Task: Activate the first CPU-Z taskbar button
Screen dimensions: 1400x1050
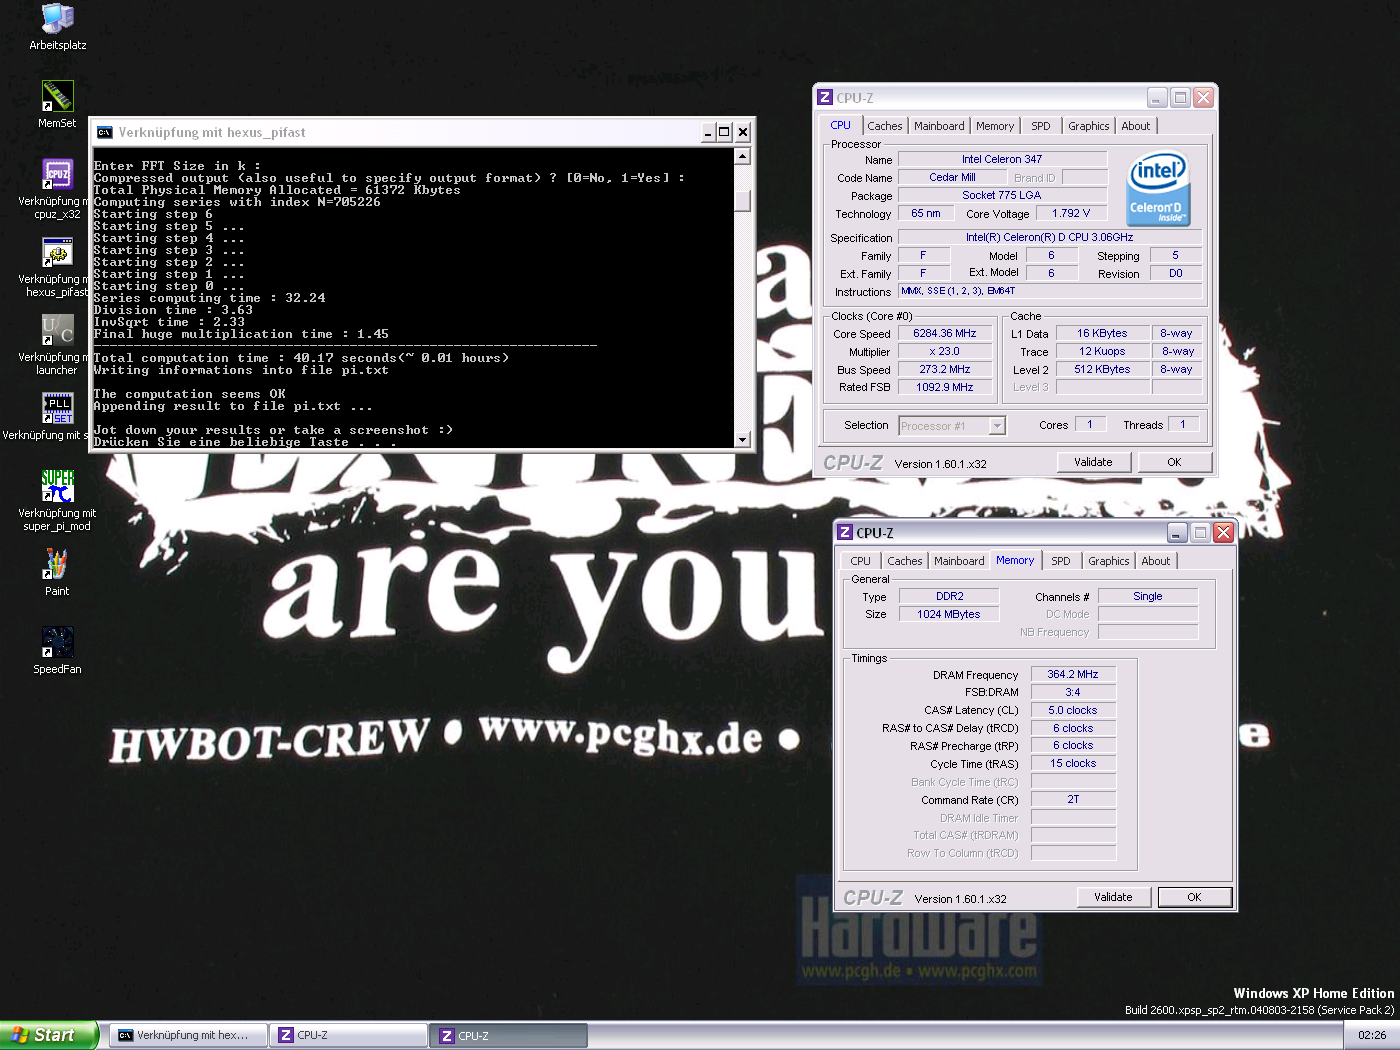Action: tap(349, 1035)
